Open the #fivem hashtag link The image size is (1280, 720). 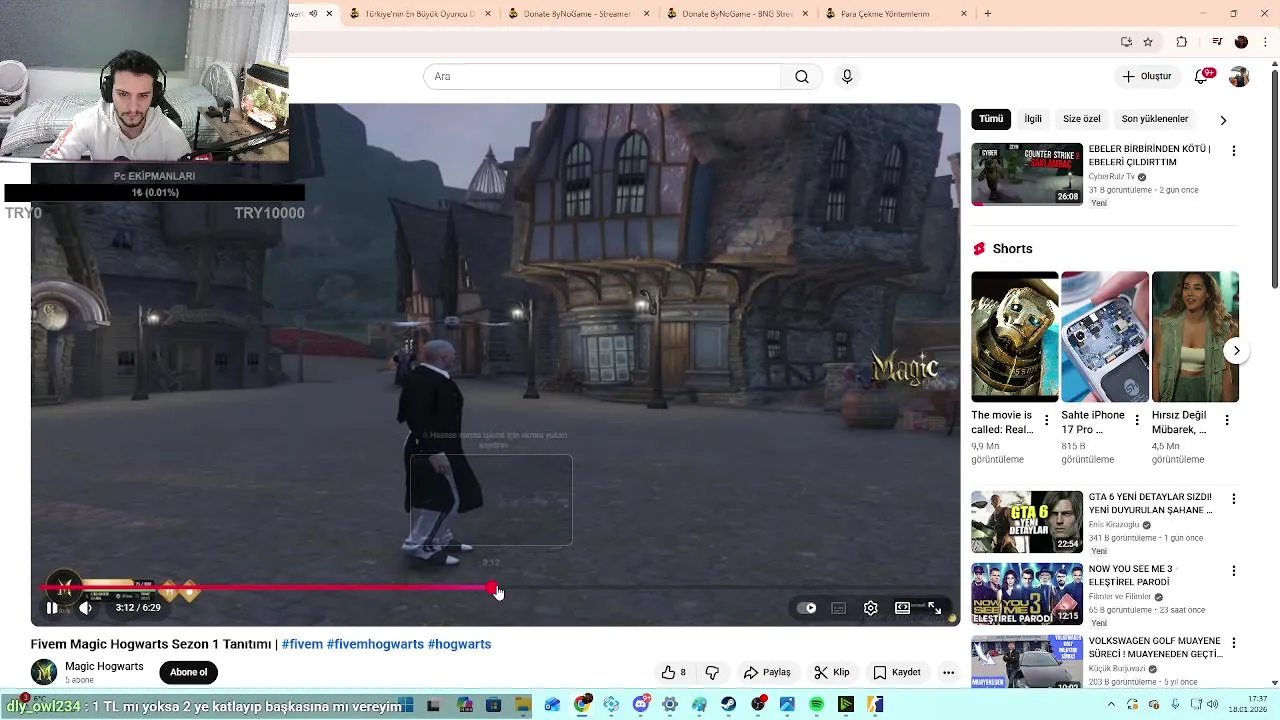point(302,644)
